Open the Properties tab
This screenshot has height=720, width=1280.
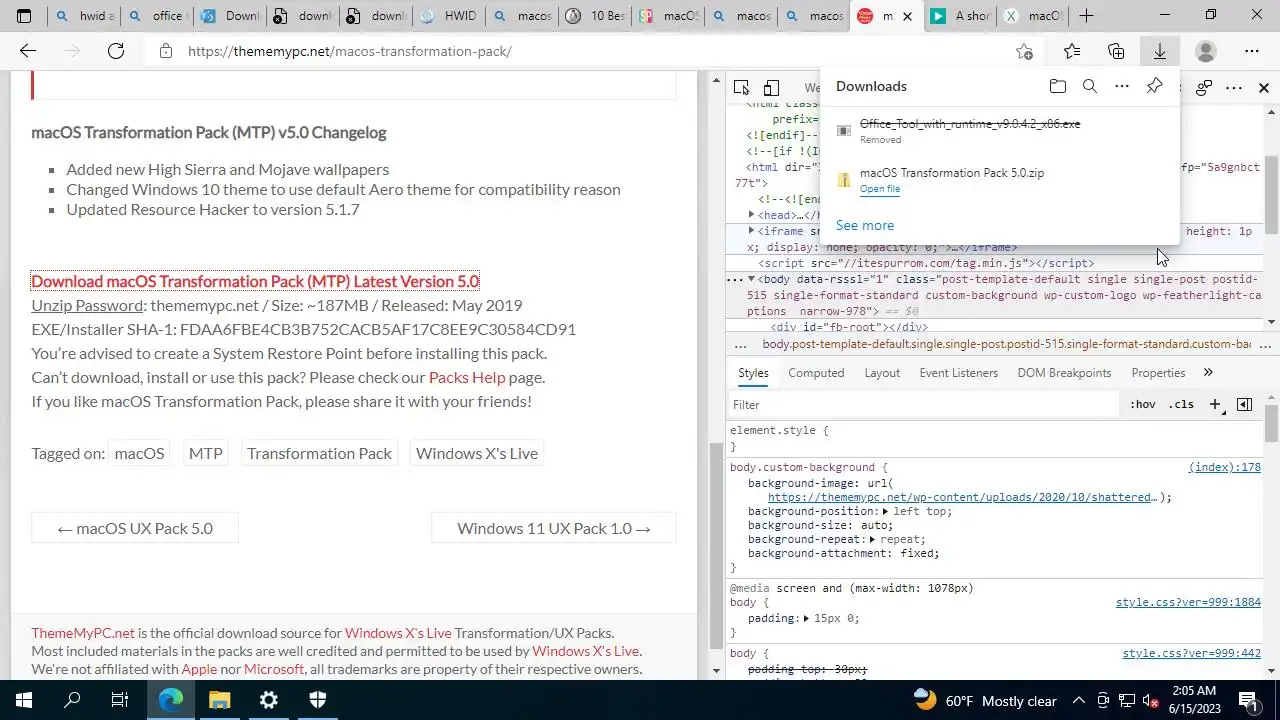point(1158,373)
